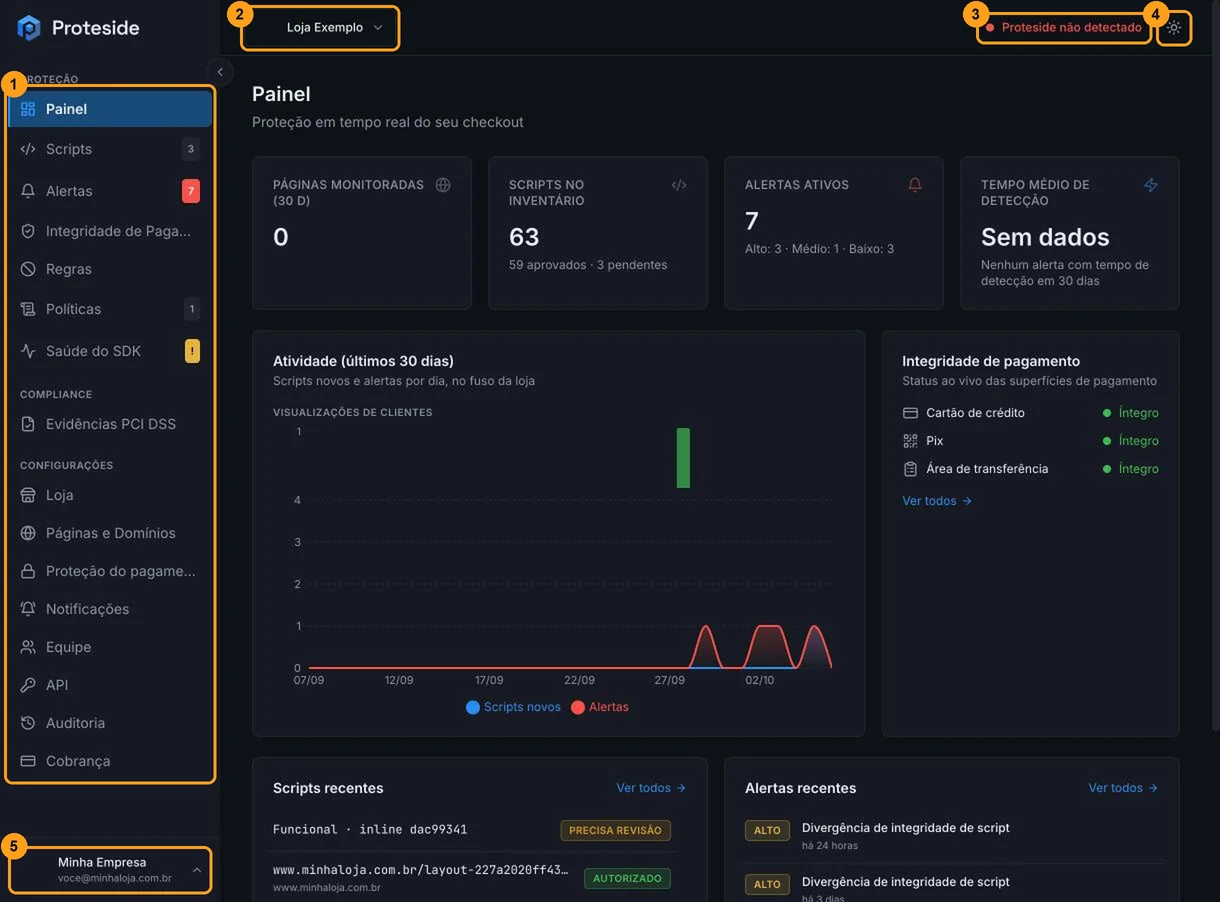Open Evidências PCI DSS page
The width and height of the screenshot is (1220, 902).
click(110, 424)
